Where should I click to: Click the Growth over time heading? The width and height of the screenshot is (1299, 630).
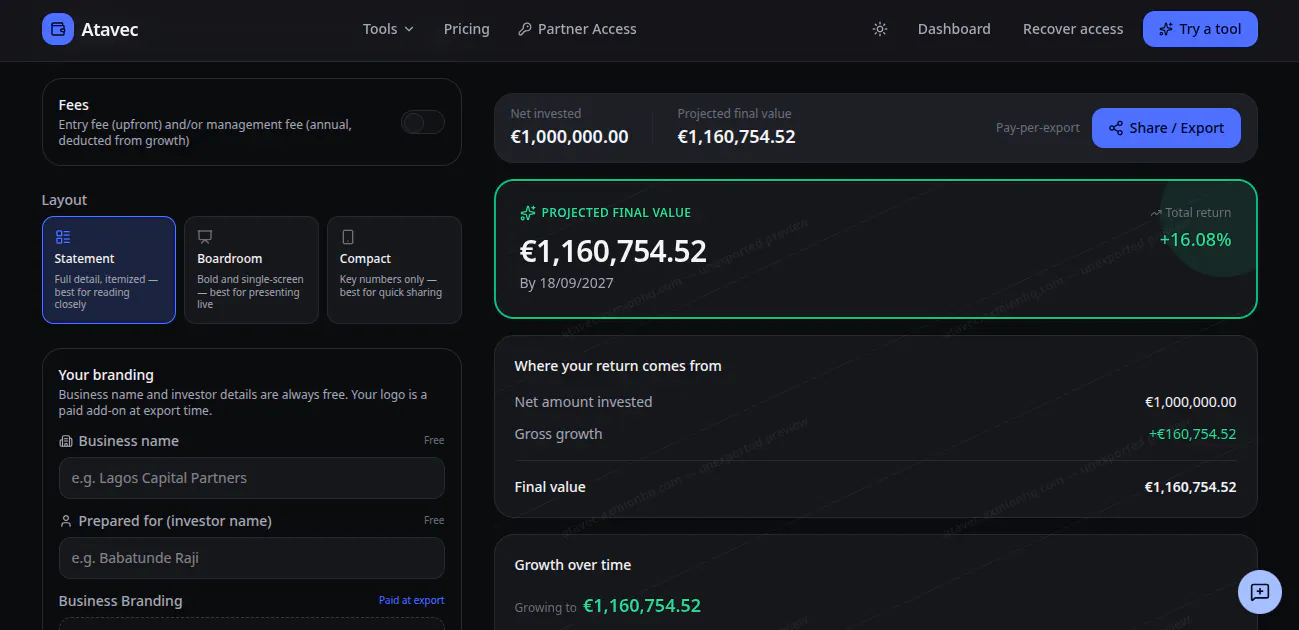click(573, 565)
